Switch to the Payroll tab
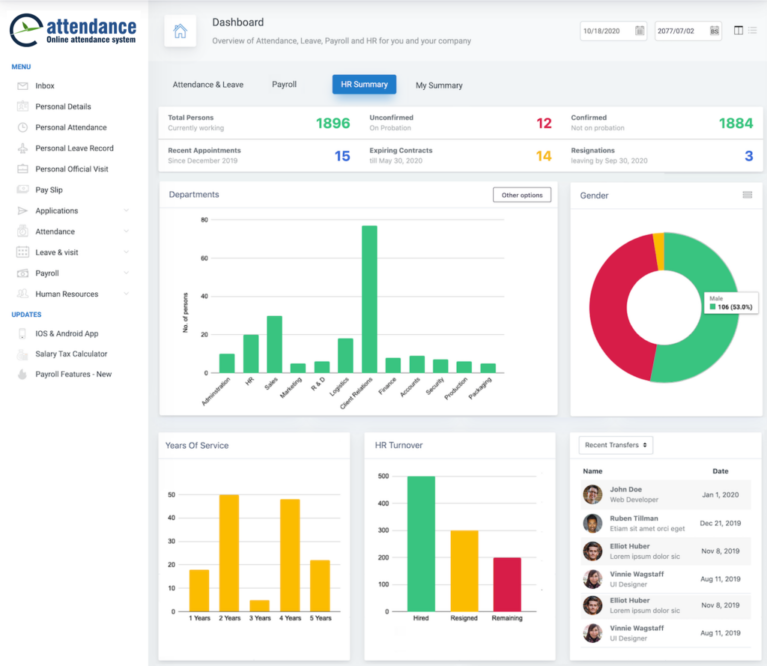Viewport: 767px width, 666px height. pos(284,85)
